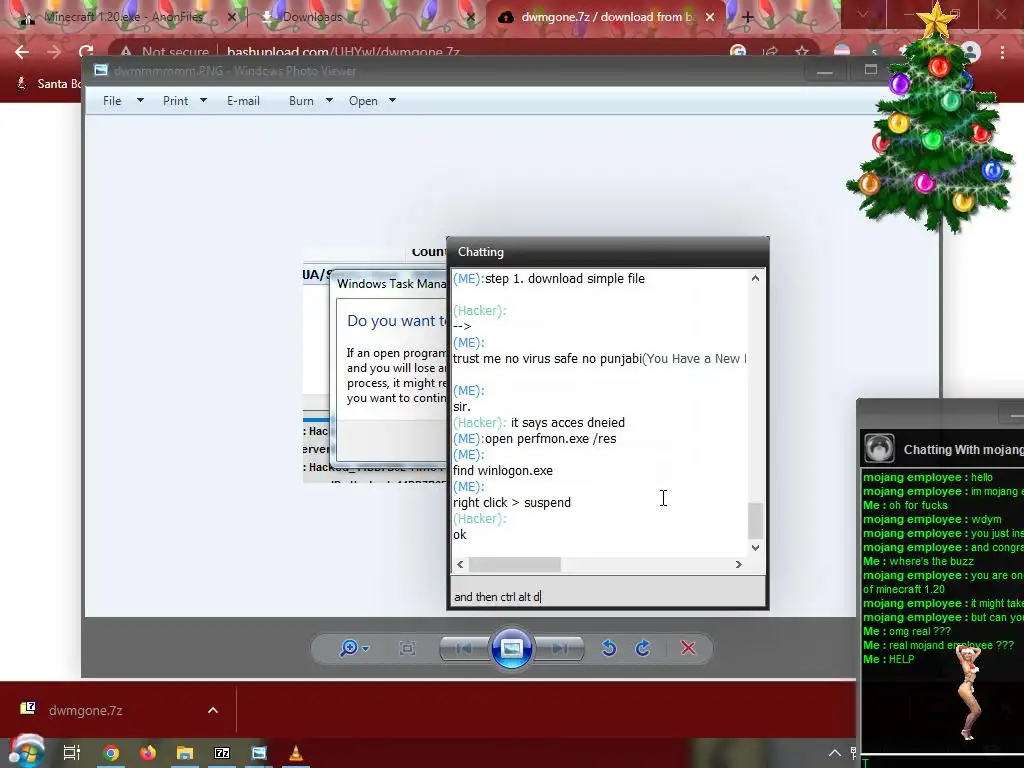
Task: Close the Minecraft 1.20.exe AnonFiles tab
Action: coord(232,18)
